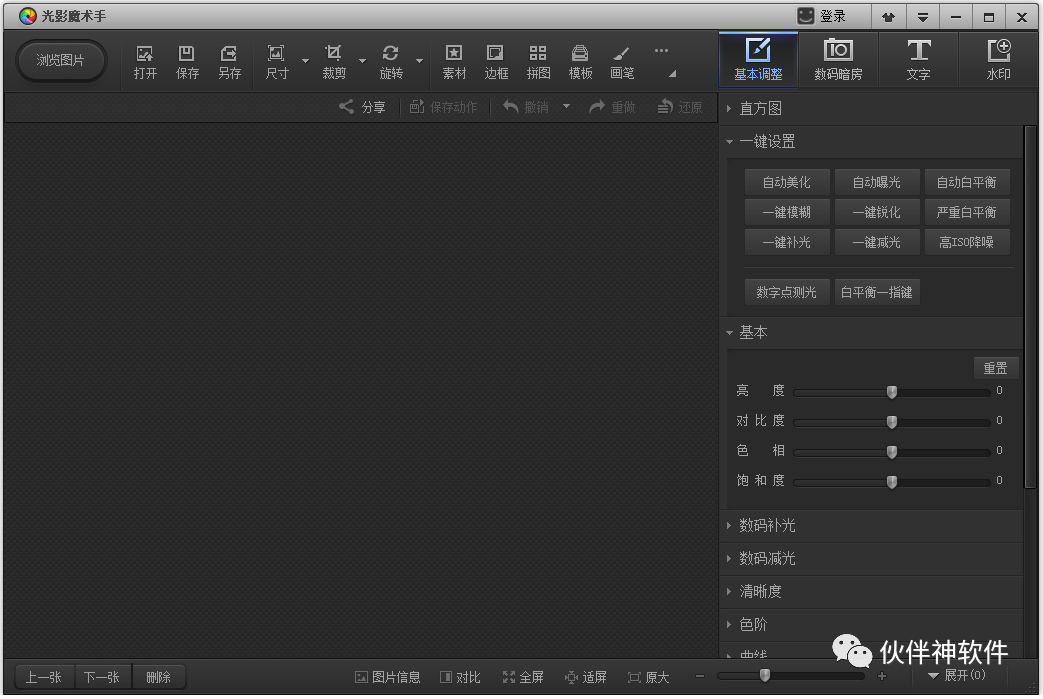Viewport: 1043px width, 699px height.
Task: Open the 素材 materials tool
Action: (x=454, y=63)
